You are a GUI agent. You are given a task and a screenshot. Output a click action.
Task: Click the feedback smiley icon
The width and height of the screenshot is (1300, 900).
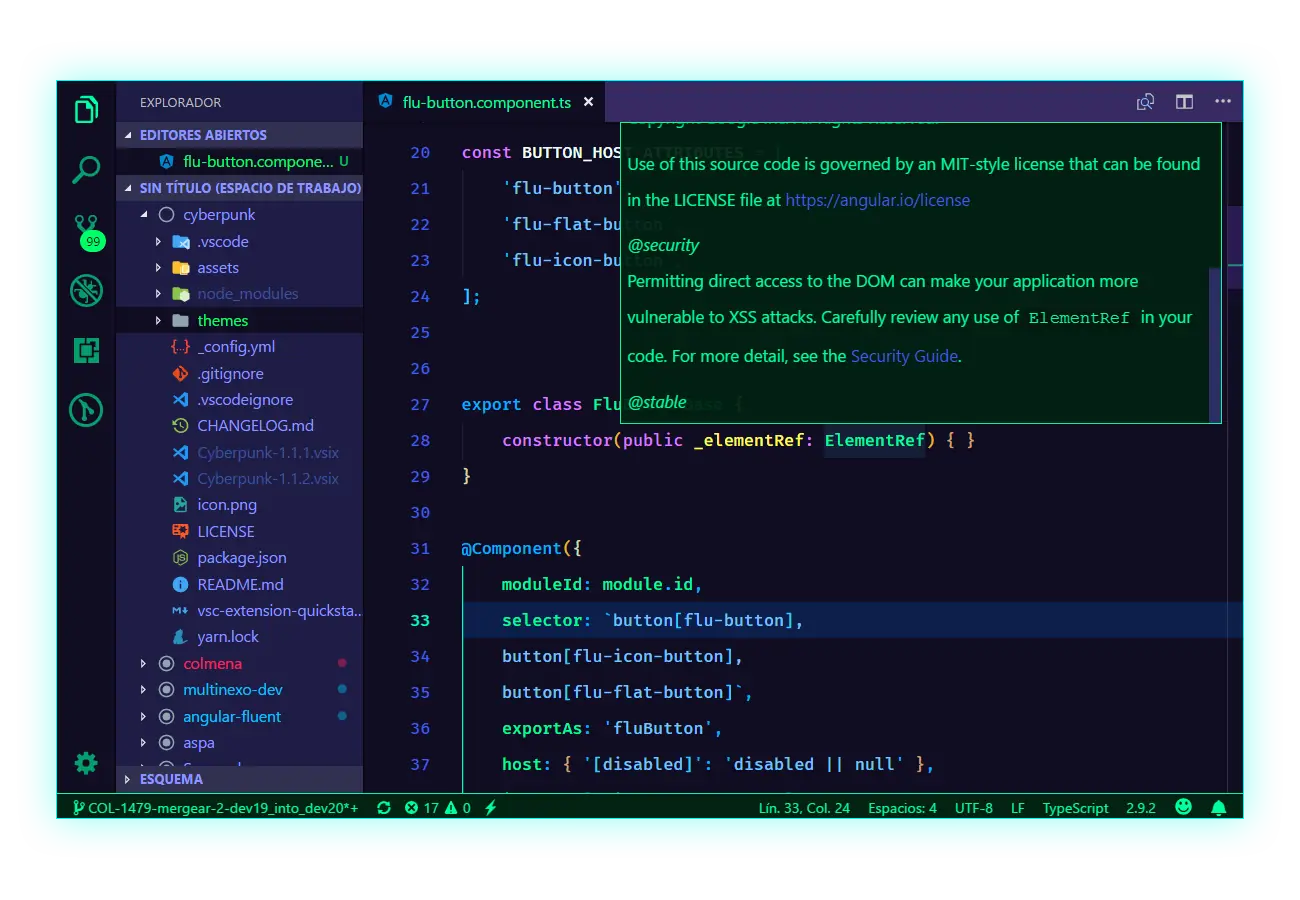click(1184, 807)
